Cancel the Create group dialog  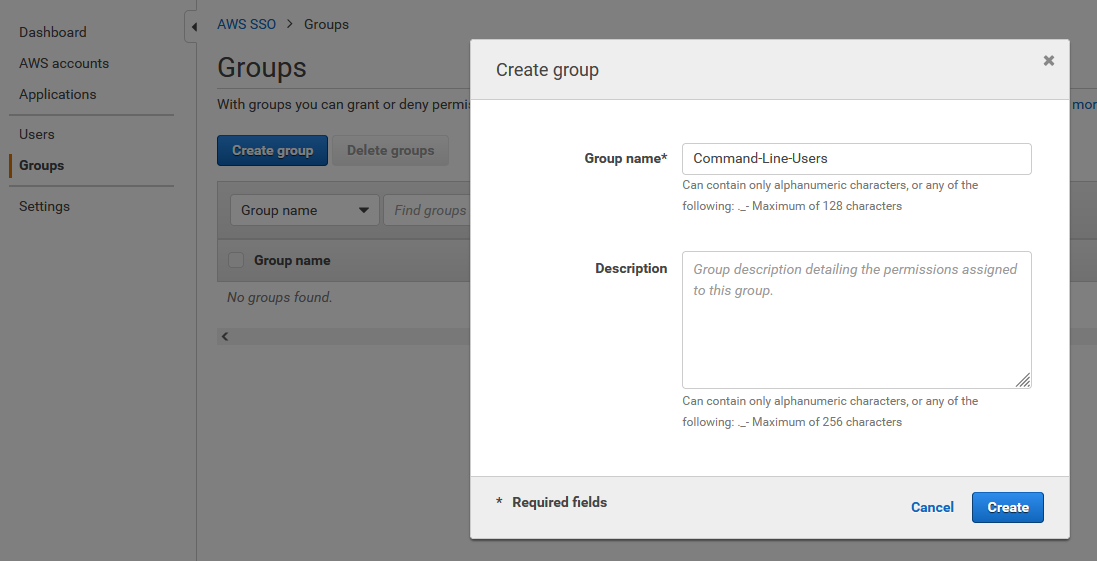click(932, 507)
